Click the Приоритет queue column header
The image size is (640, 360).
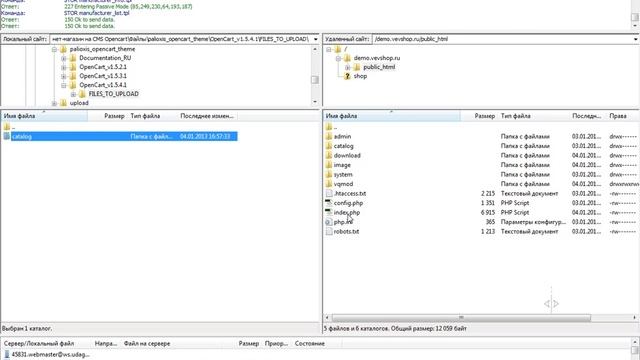point(276,344)
